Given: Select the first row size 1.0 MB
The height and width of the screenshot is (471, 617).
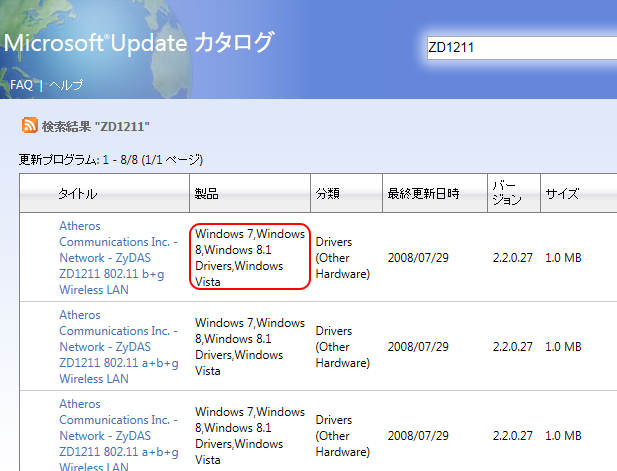Looking at the screenshot, I should [563, 258].
